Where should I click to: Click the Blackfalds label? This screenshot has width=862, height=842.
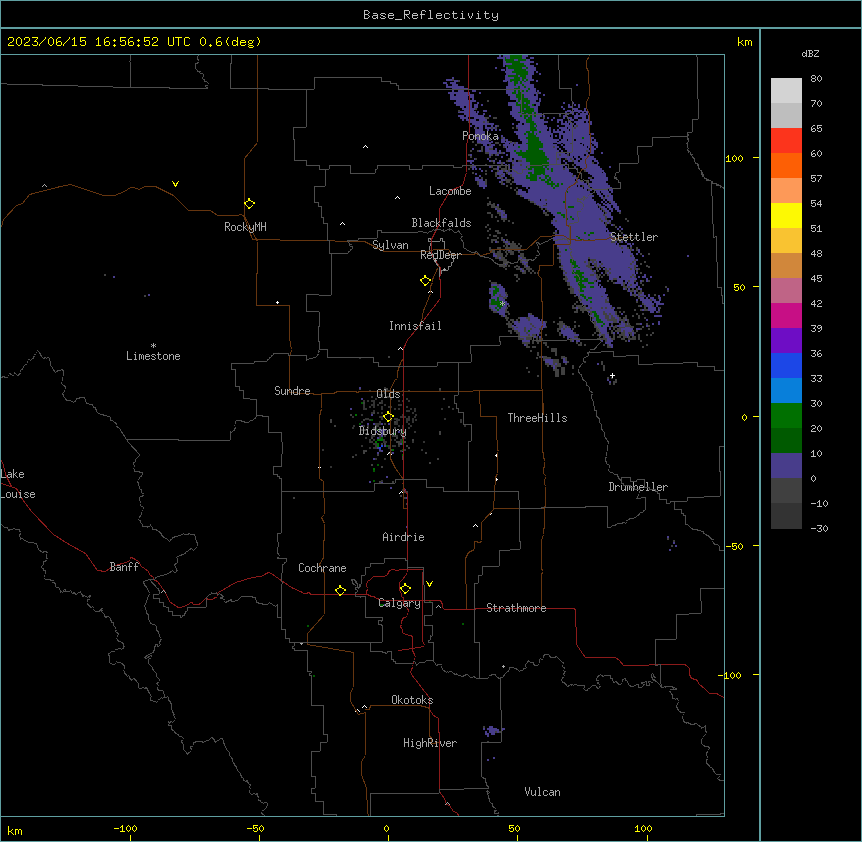tap(441, 223)
